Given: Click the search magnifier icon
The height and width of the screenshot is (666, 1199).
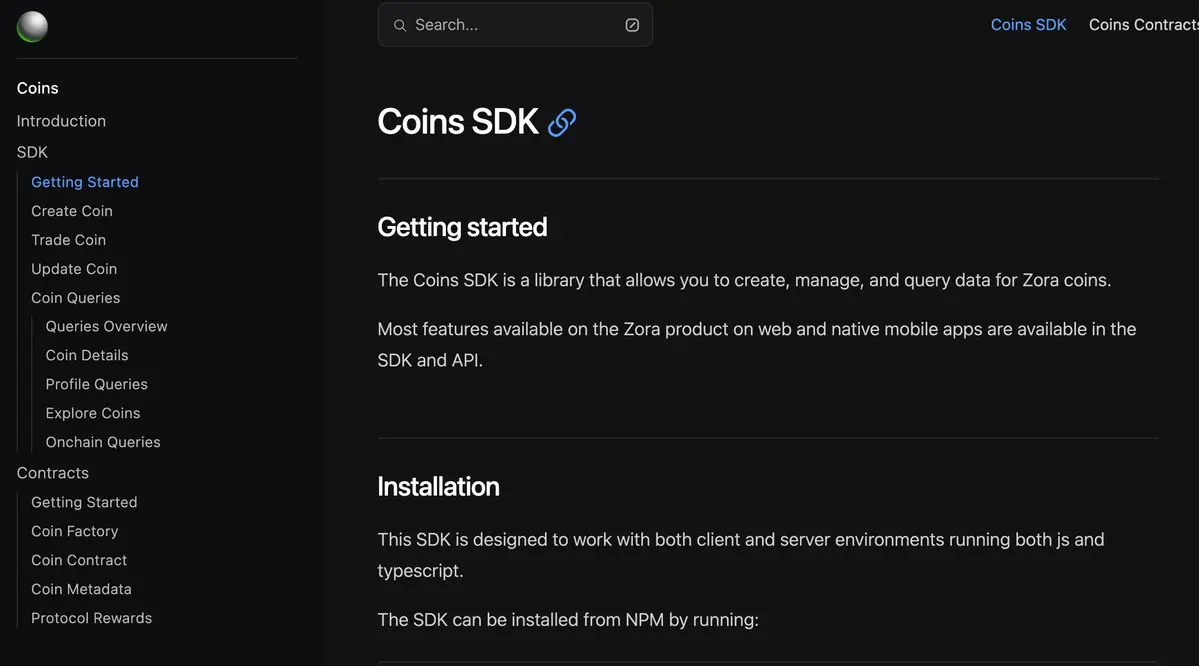Looking at the screenshot, I should pyautogui.click(x=400, y=25).
